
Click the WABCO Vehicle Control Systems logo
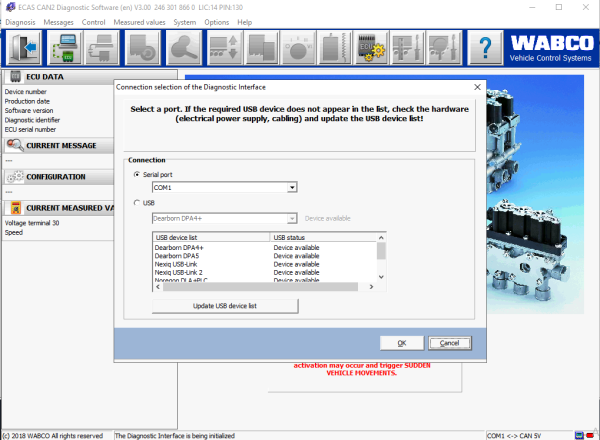pos(551,48)
